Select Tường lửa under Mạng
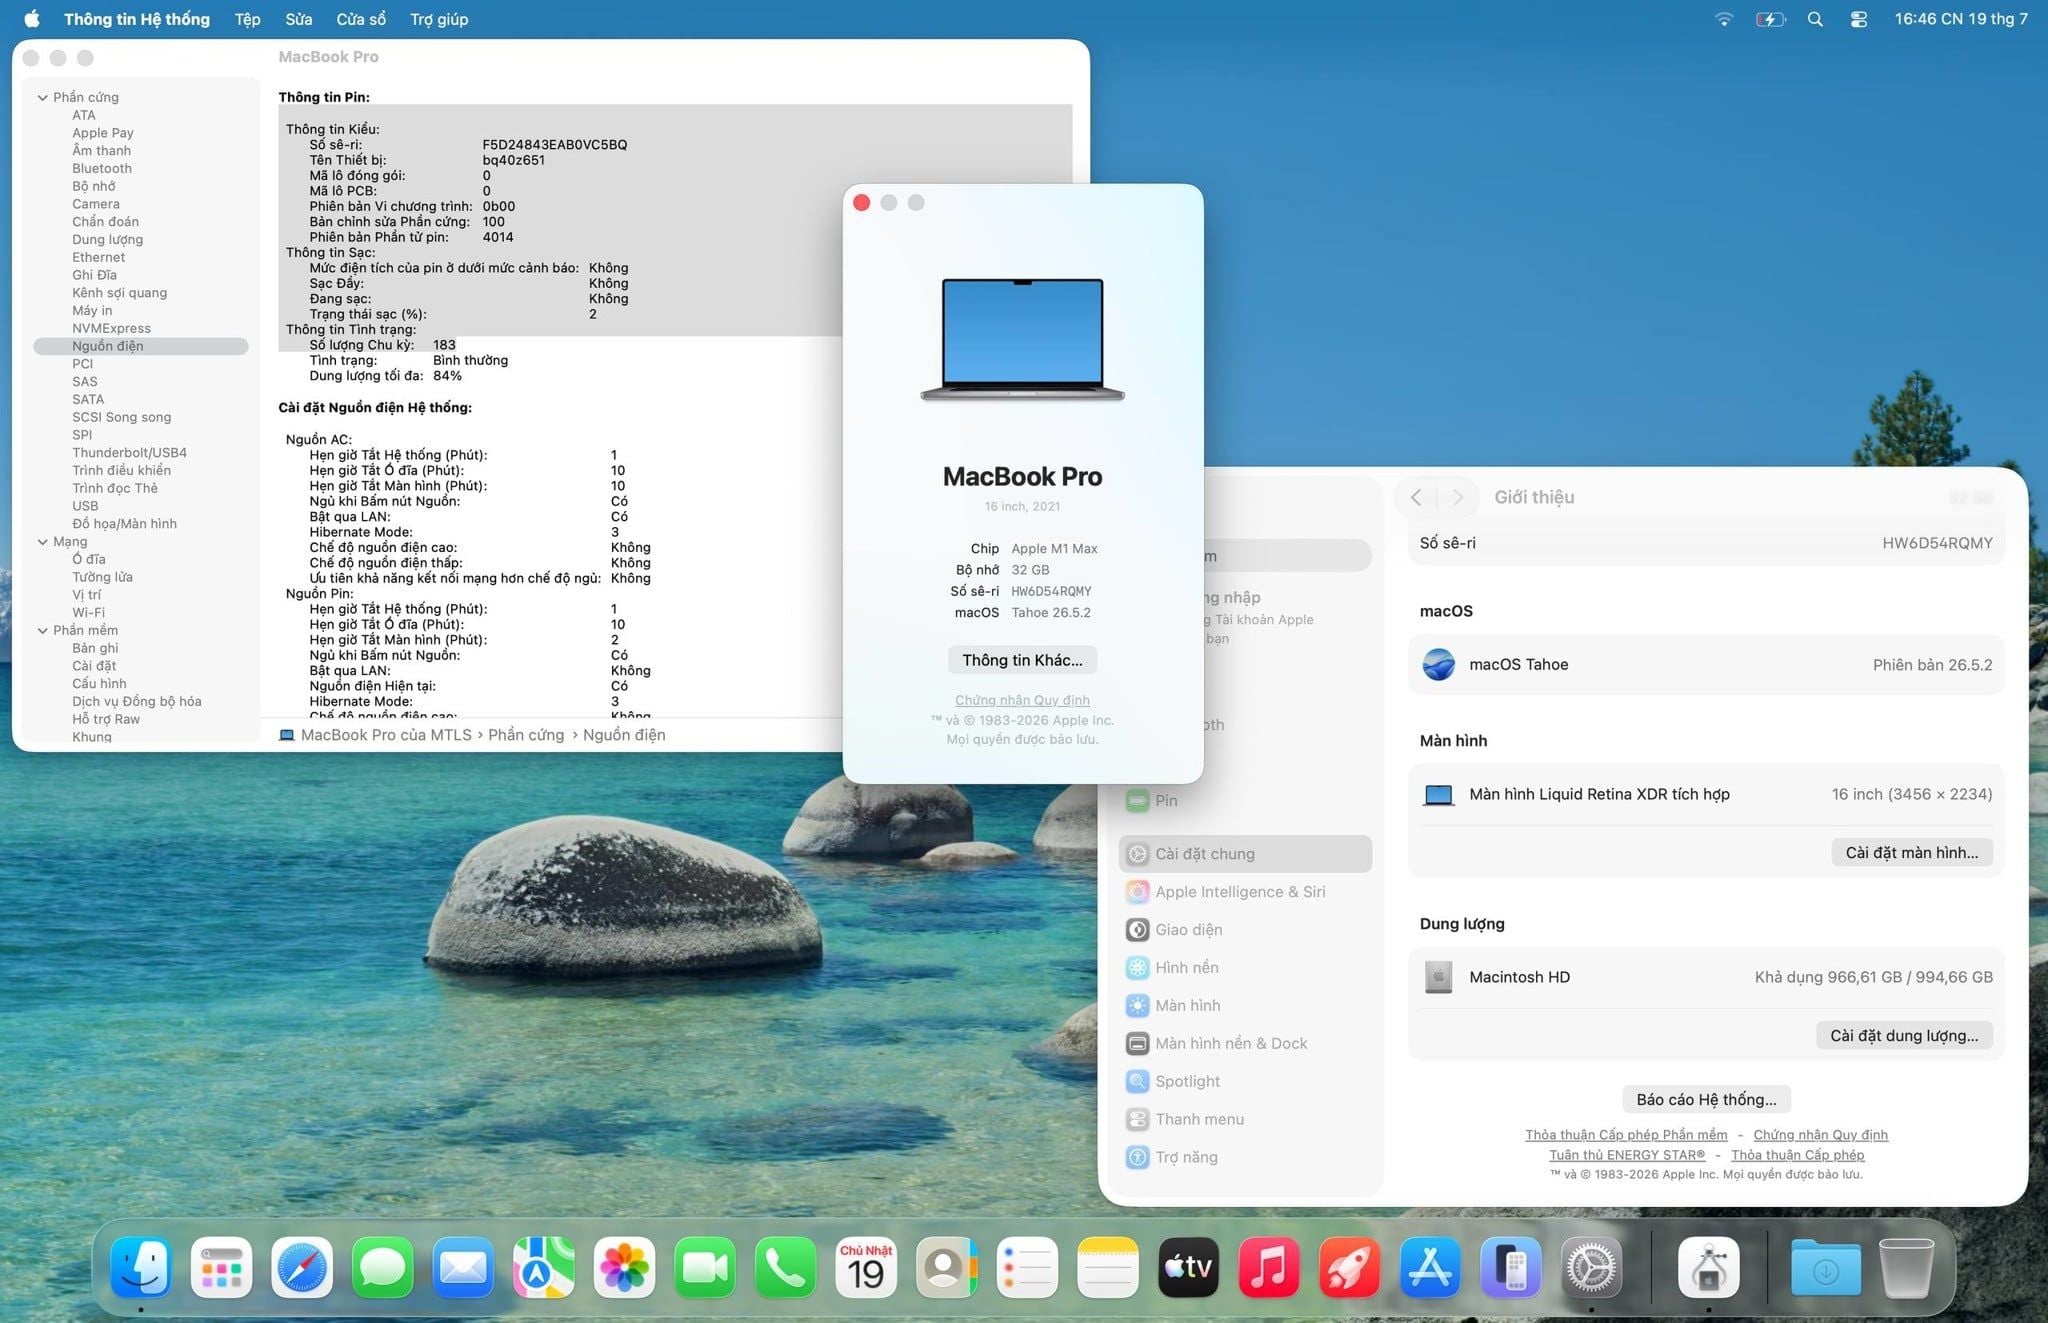 [x=141, y=577]
